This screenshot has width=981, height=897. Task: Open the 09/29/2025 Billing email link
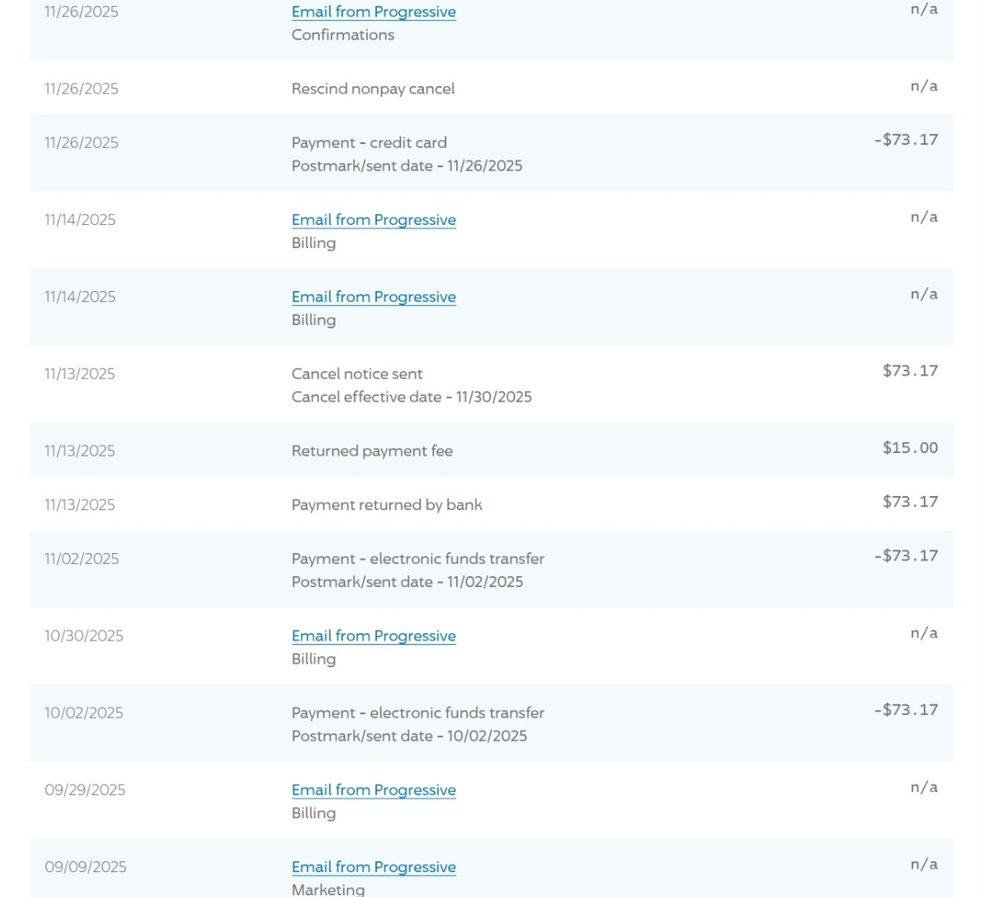[373, 790]
